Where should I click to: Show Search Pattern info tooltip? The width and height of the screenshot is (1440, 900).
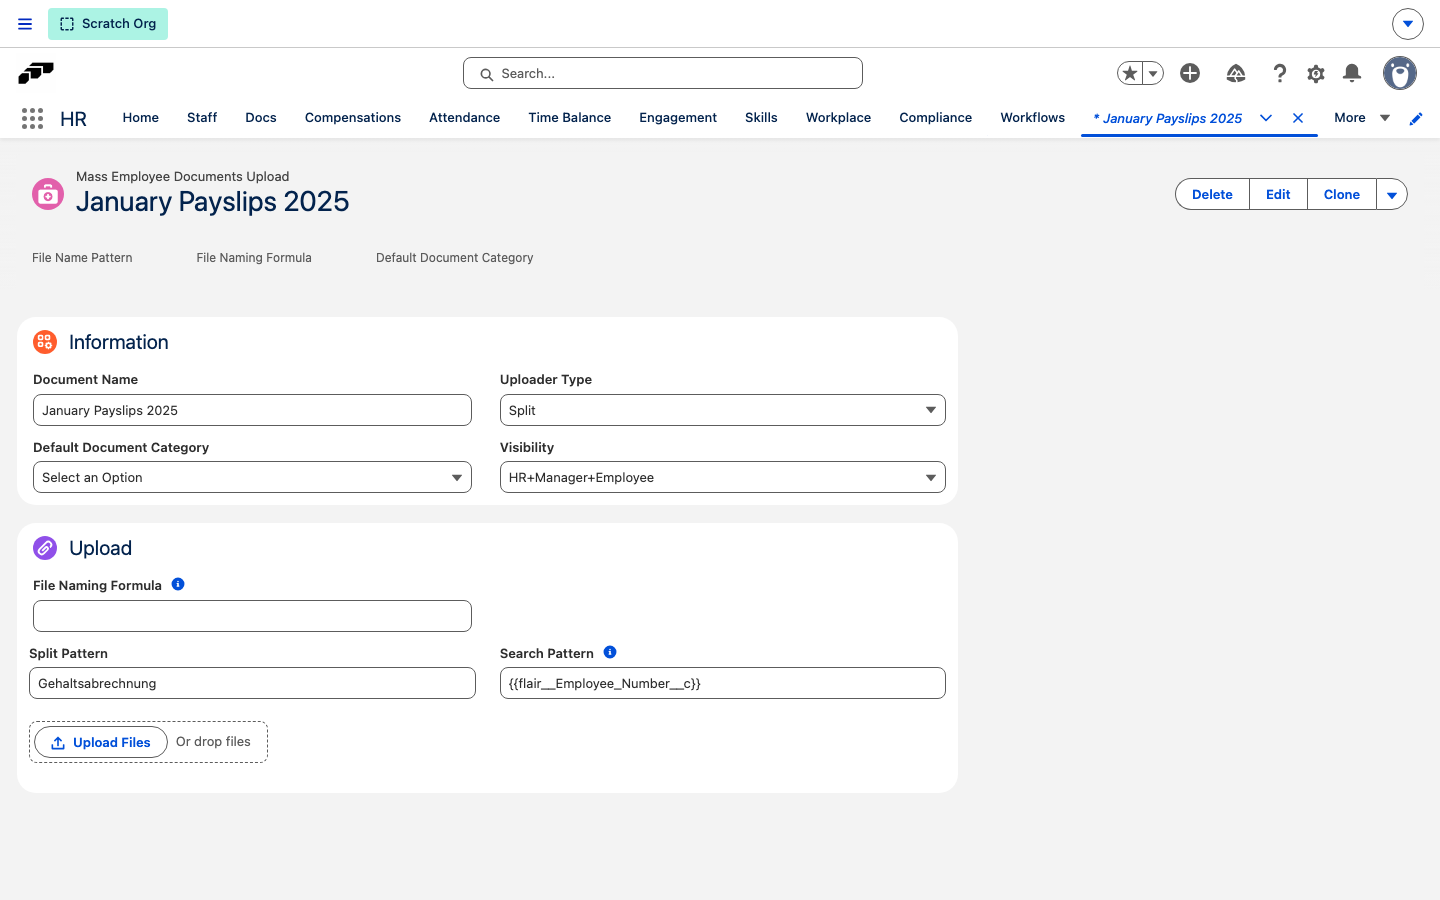tap(610, 652)
